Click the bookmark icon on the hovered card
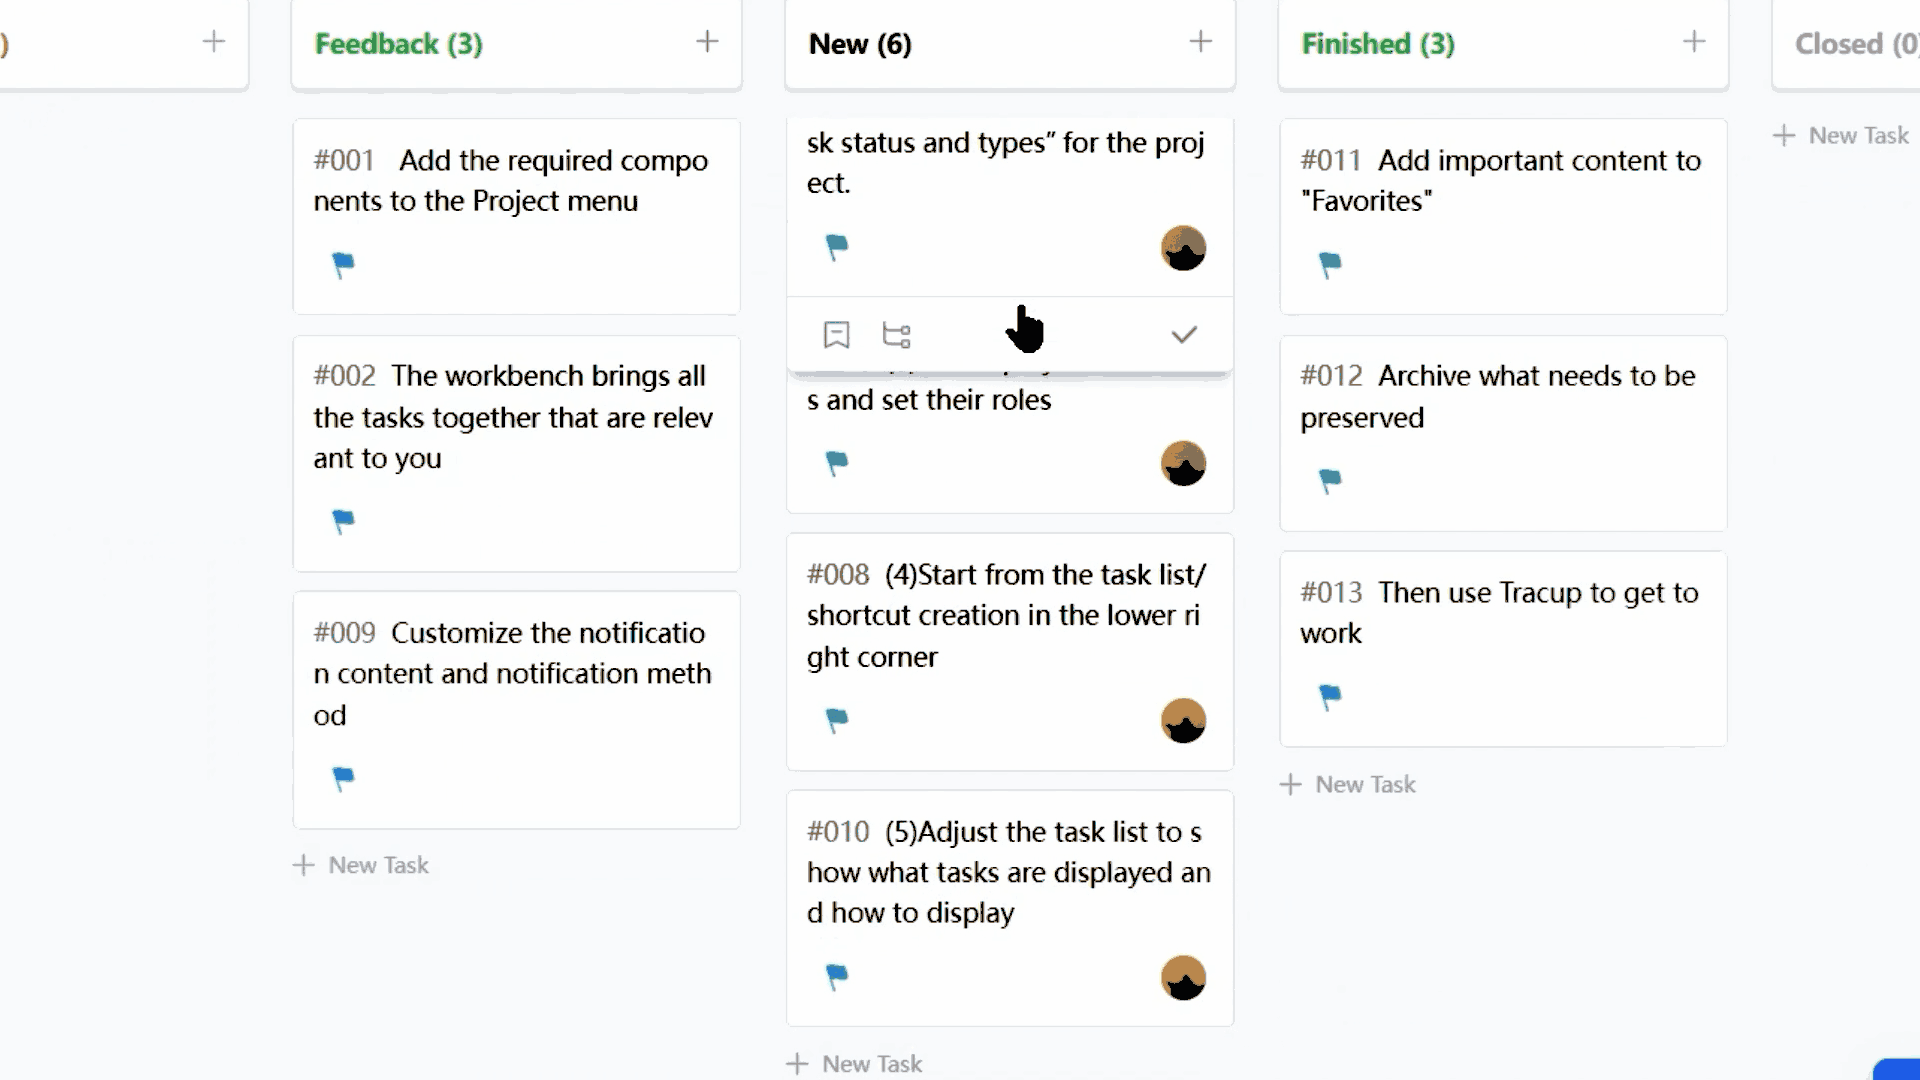 (x=836, y=335)
